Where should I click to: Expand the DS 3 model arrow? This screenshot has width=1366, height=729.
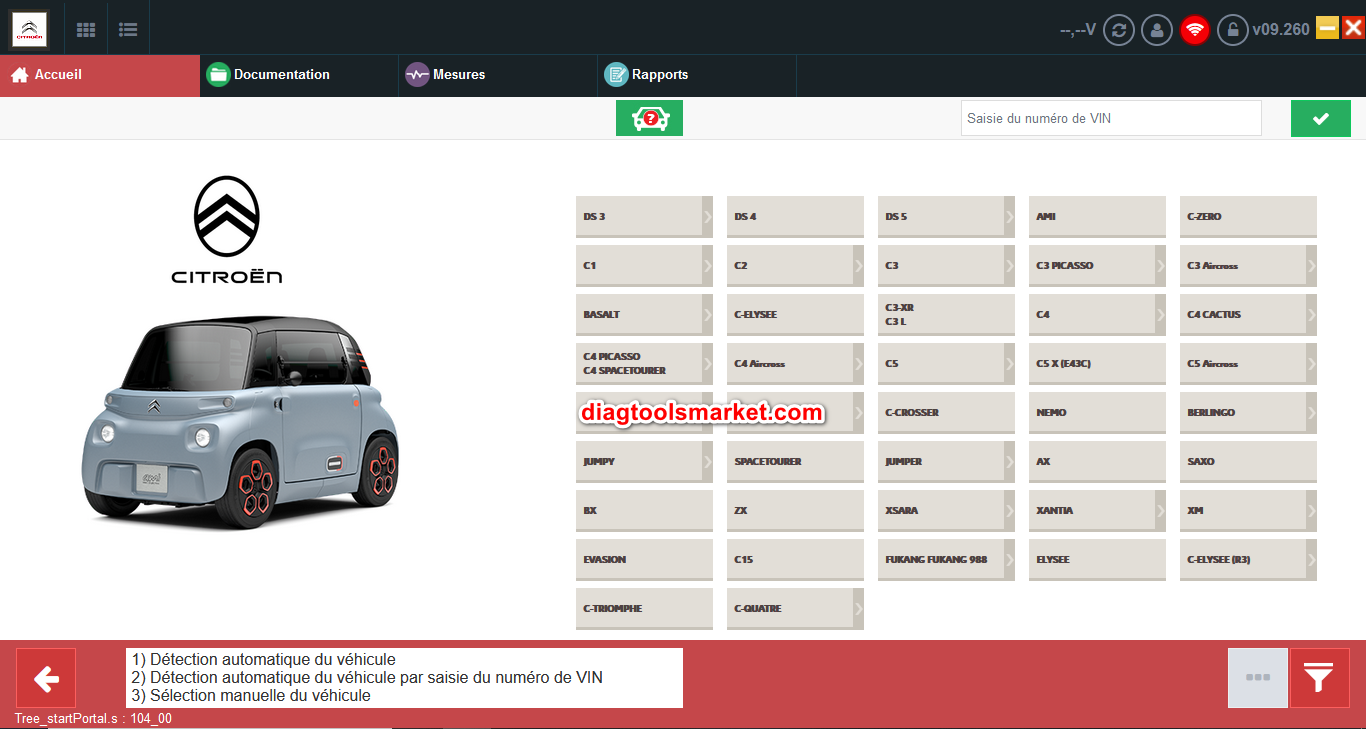coord(707,216)
